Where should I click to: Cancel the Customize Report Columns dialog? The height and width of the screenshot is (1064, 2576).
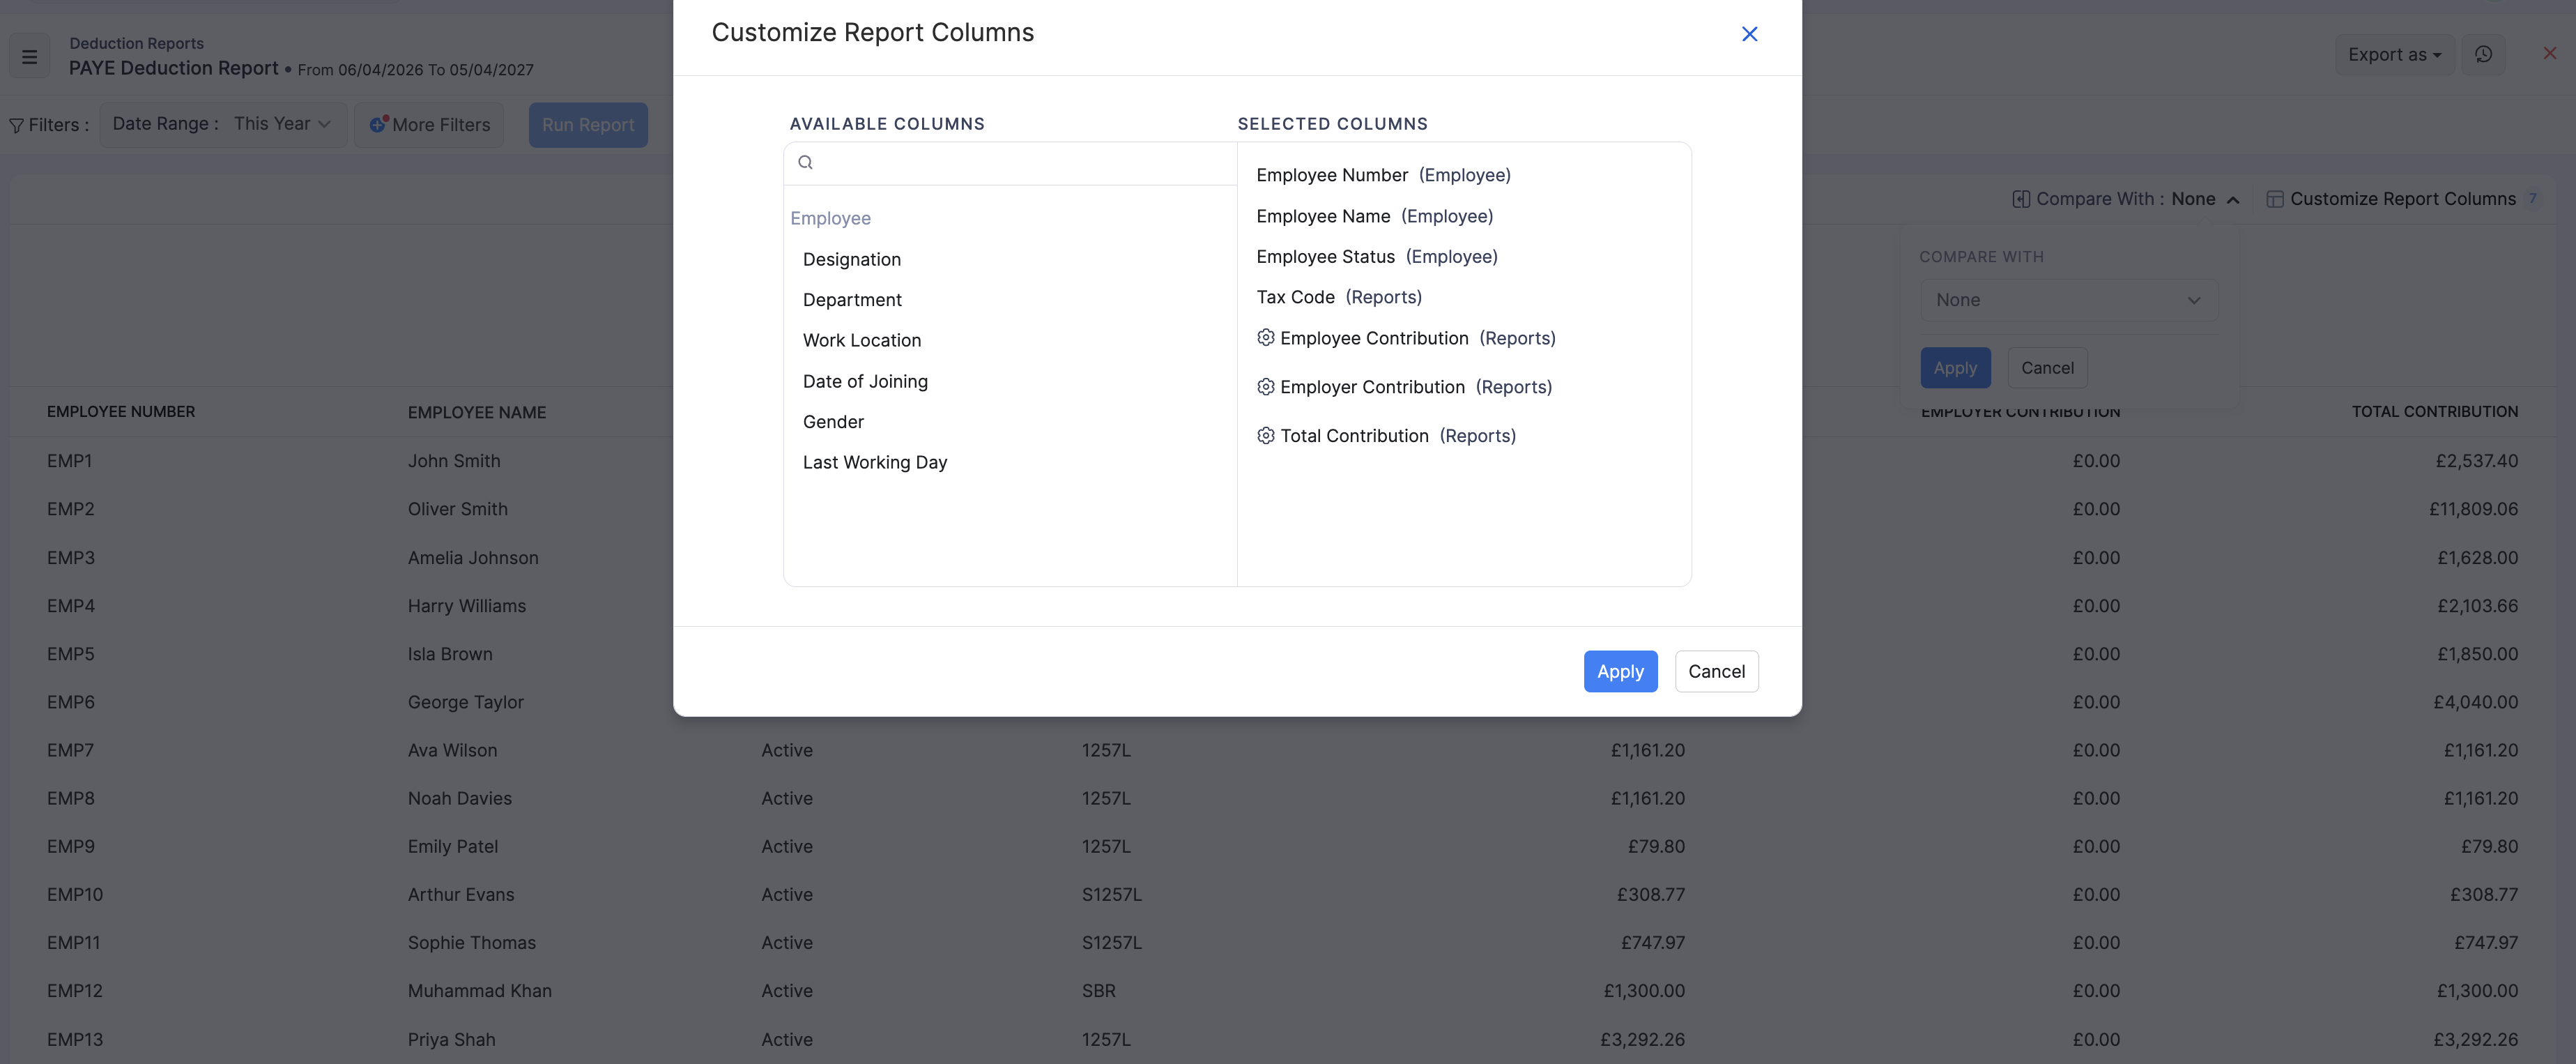click(x=1716, y=672)
